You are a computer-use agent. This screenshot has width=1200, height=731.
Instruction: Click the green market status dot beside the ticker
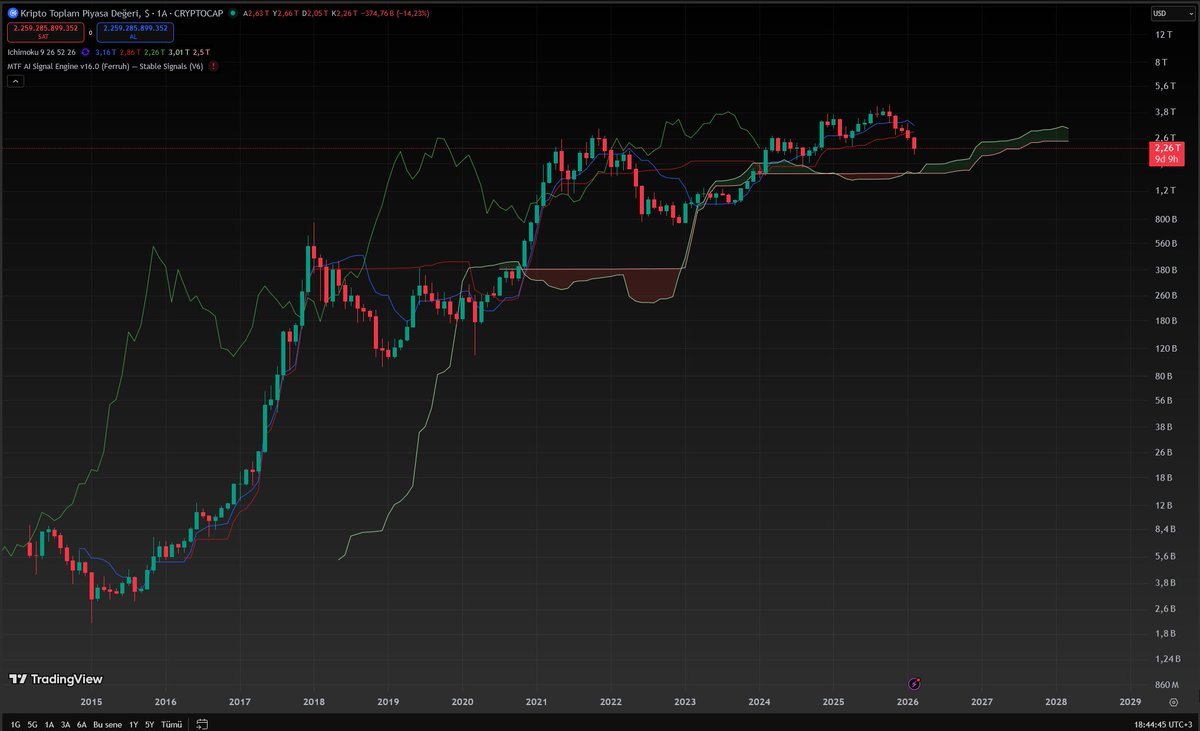tap(233, 13)
